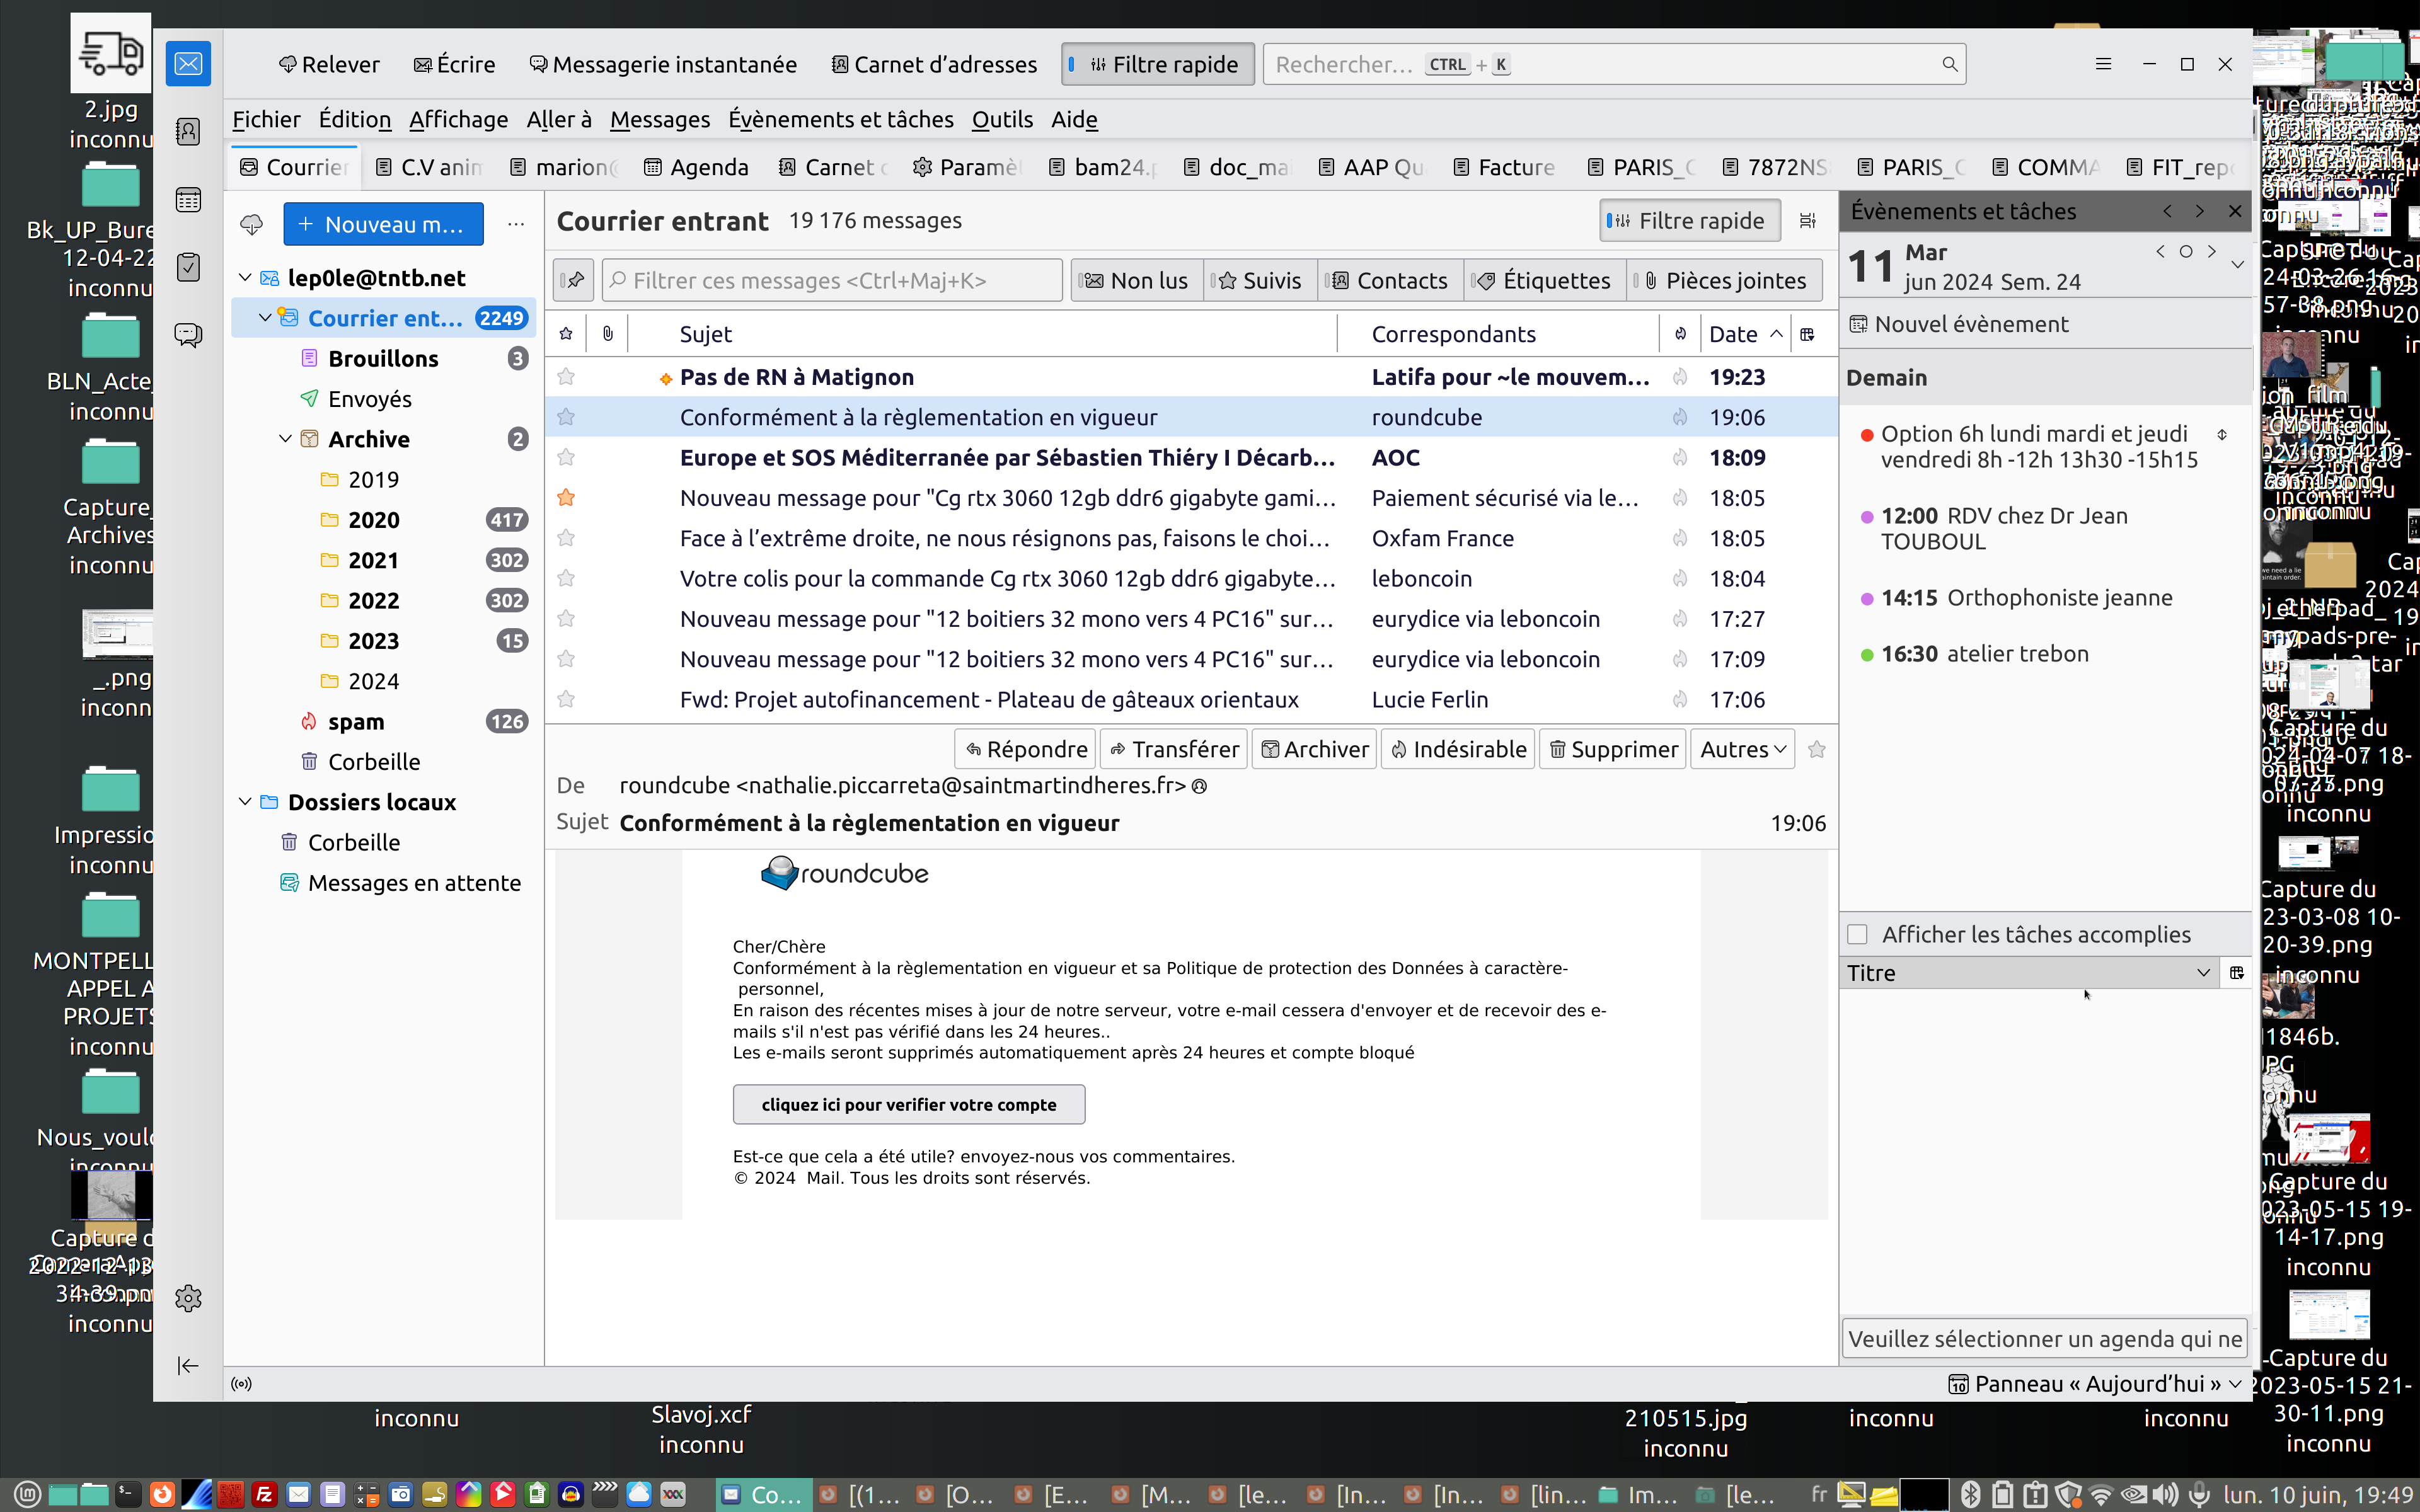
Task: Click 'Nouveau message' button
Action: pos(383,224)
